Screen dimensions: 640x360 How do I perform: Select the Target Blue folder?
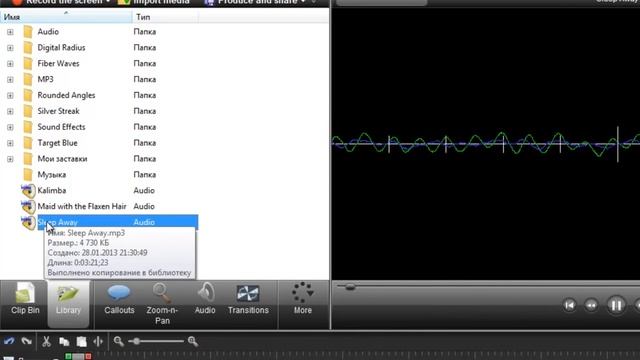(58, 143)
